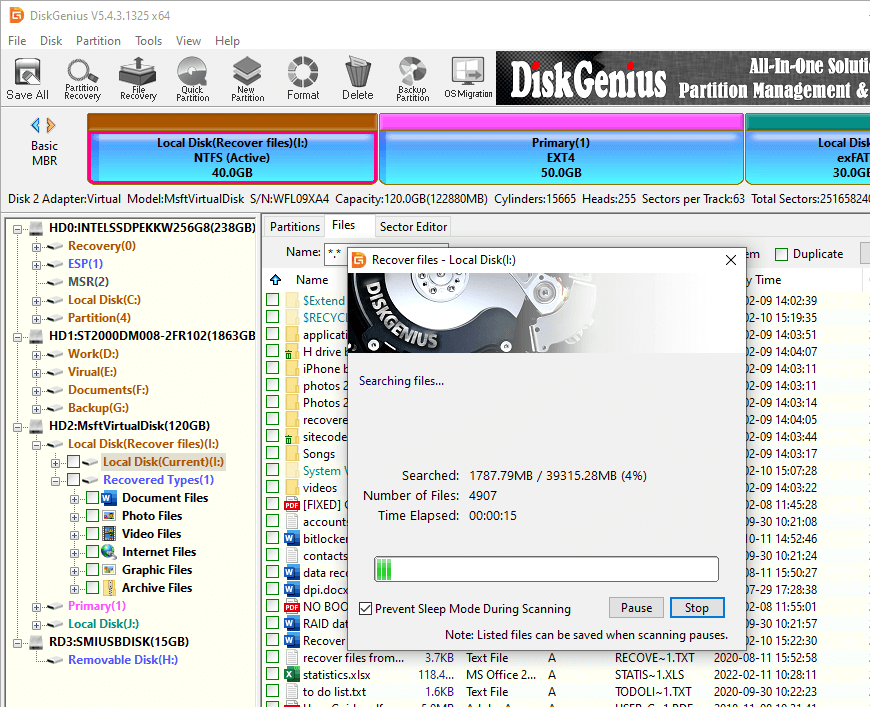This screenshot has height=707, width=870.
Task: Click the Delete toolbar icon
Action: coord(357,78)
